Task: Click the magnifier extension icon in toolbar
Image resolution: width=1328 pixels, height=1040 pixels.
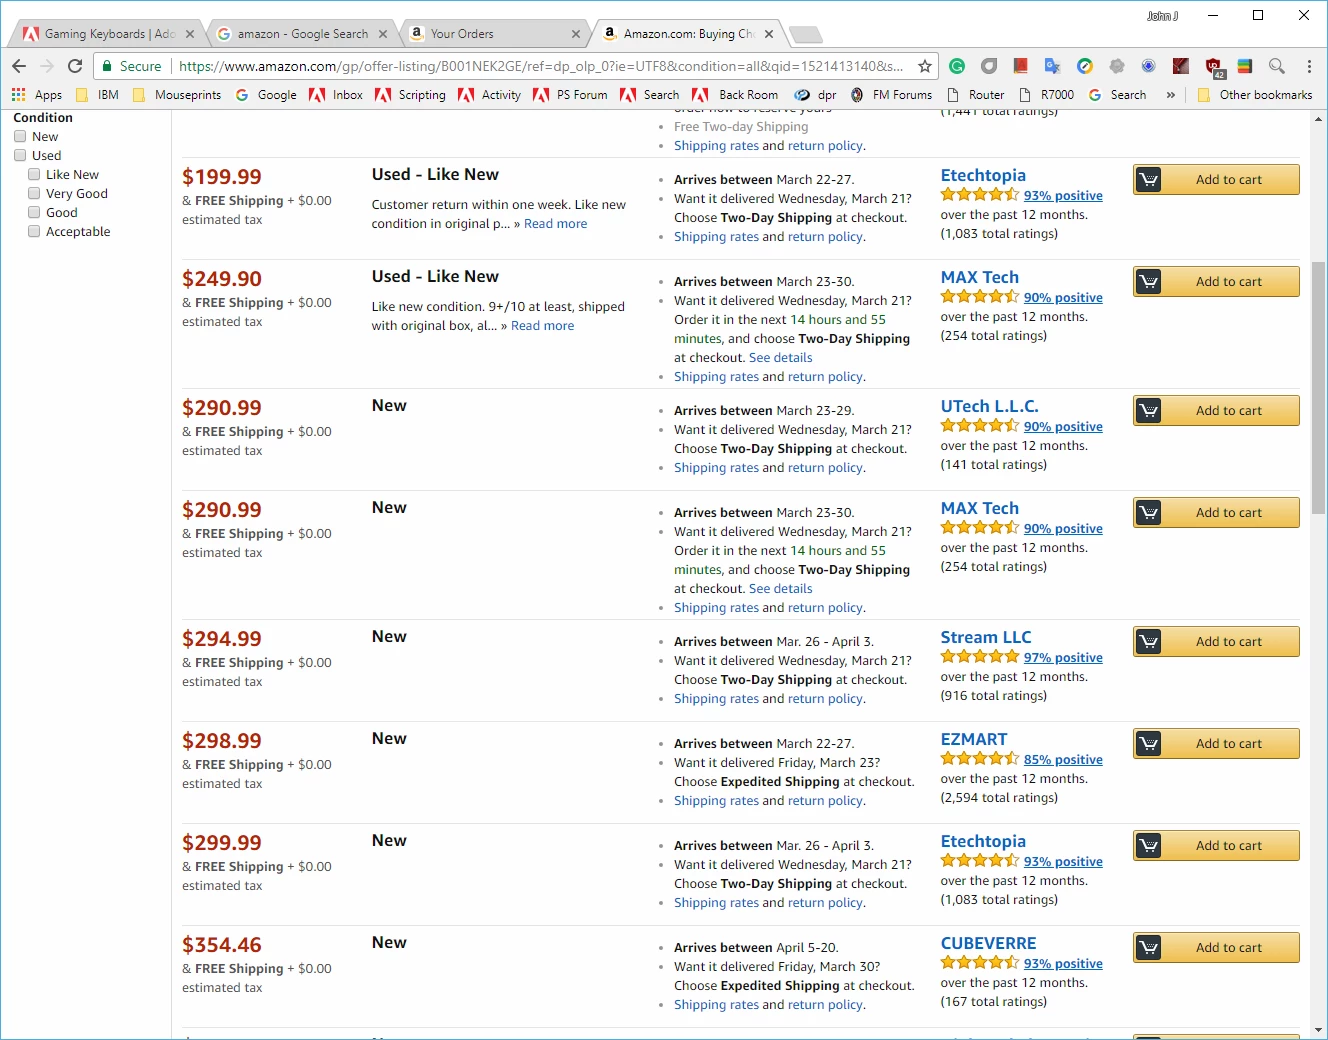Action: tap(1277, 66)
